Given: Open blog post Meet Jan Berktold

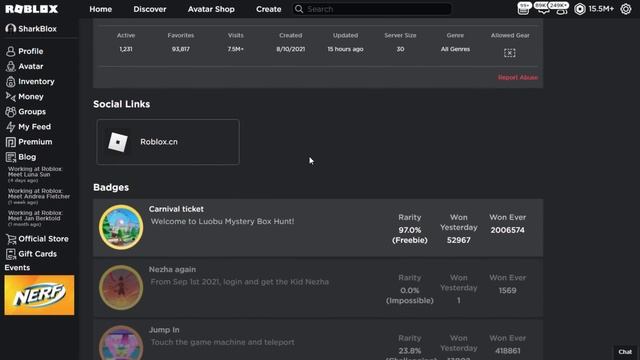Looking at the screenshot, I should [35, 218].
